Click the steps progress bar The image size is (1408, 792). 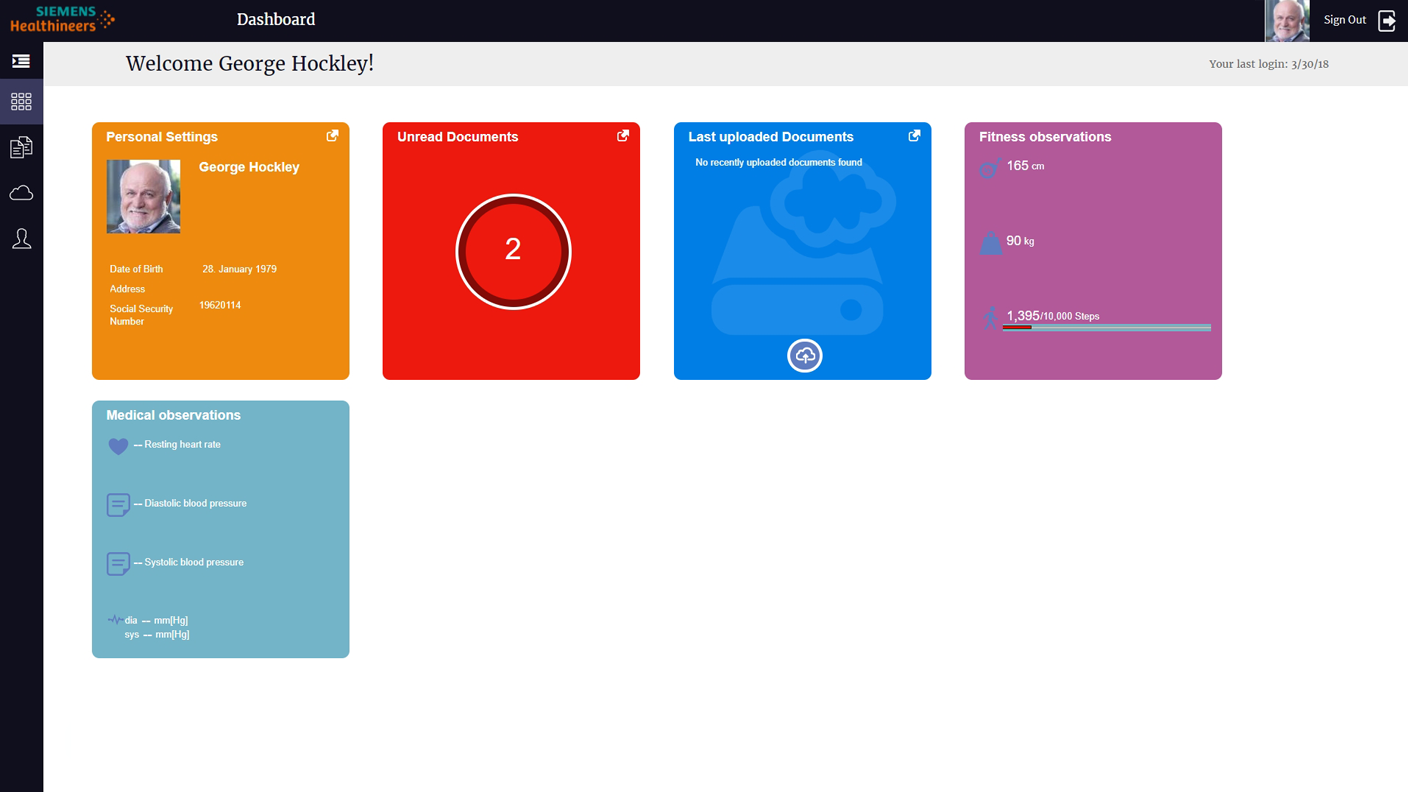coord(1107,327)
